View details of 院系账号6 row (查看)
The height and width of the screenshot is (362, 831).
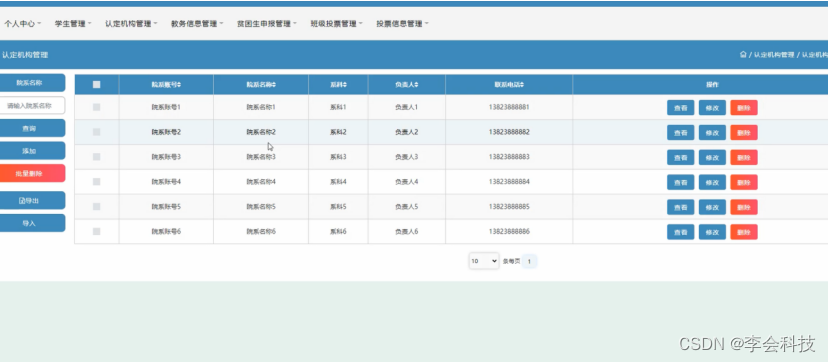pyautogui.click(x=680, y=232)
